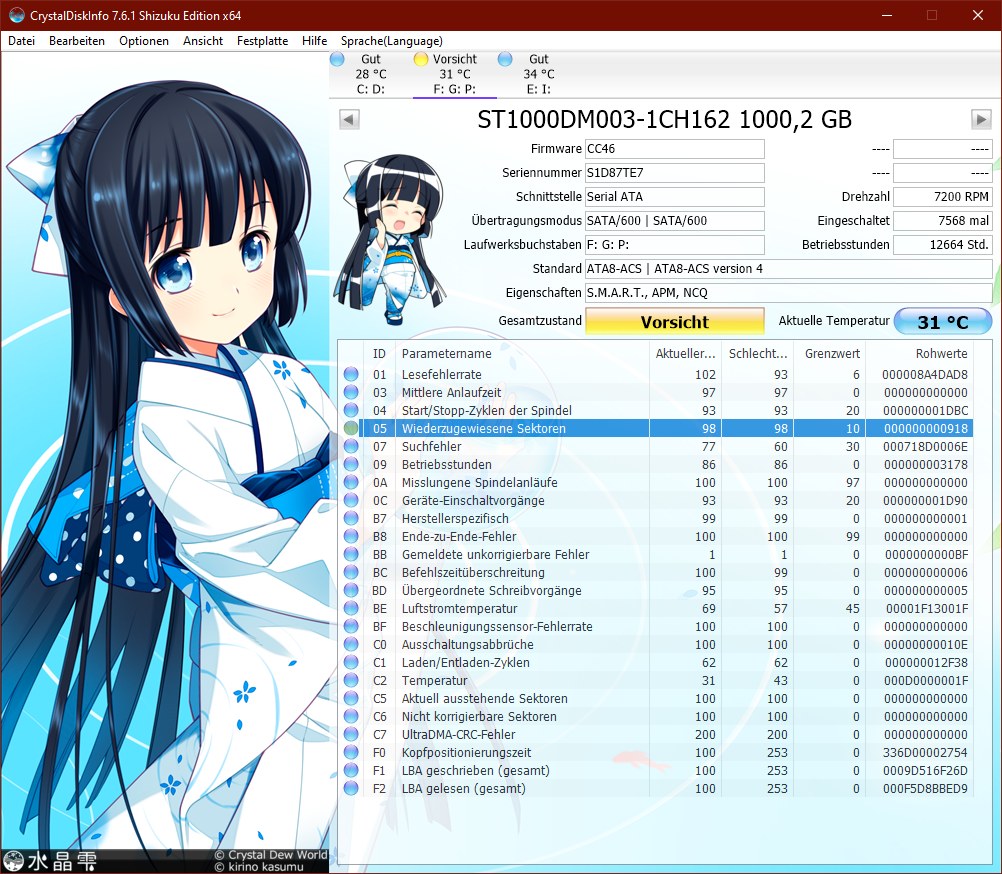Click the chibi Shizuku character image
Viewport: 1002px width, 874px height.
[389, 240]
